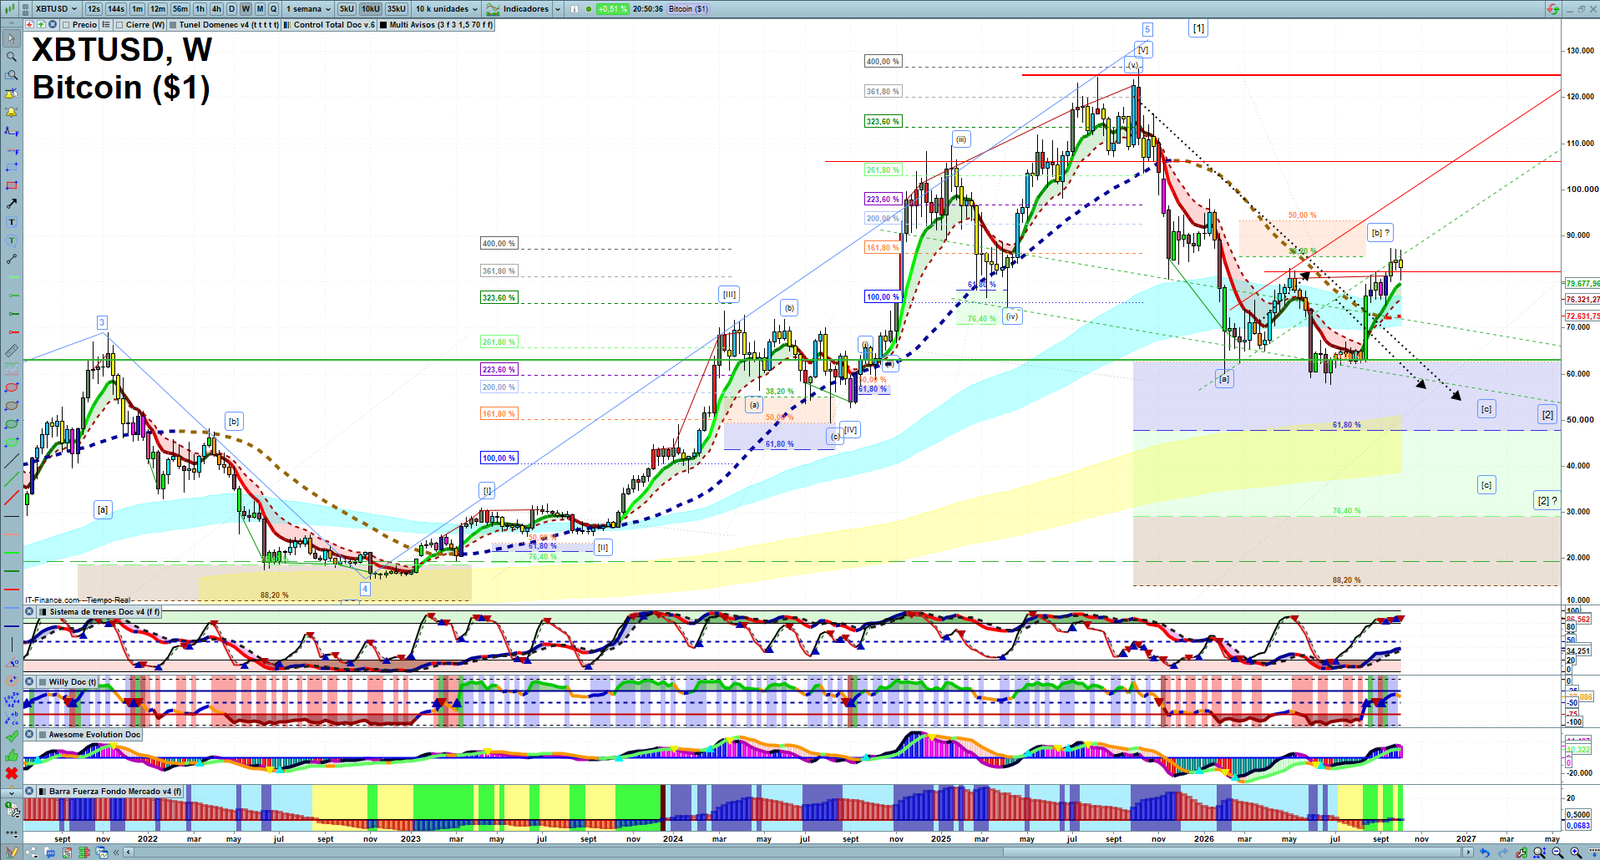Click the 5kU quantity button

point(346,9)
